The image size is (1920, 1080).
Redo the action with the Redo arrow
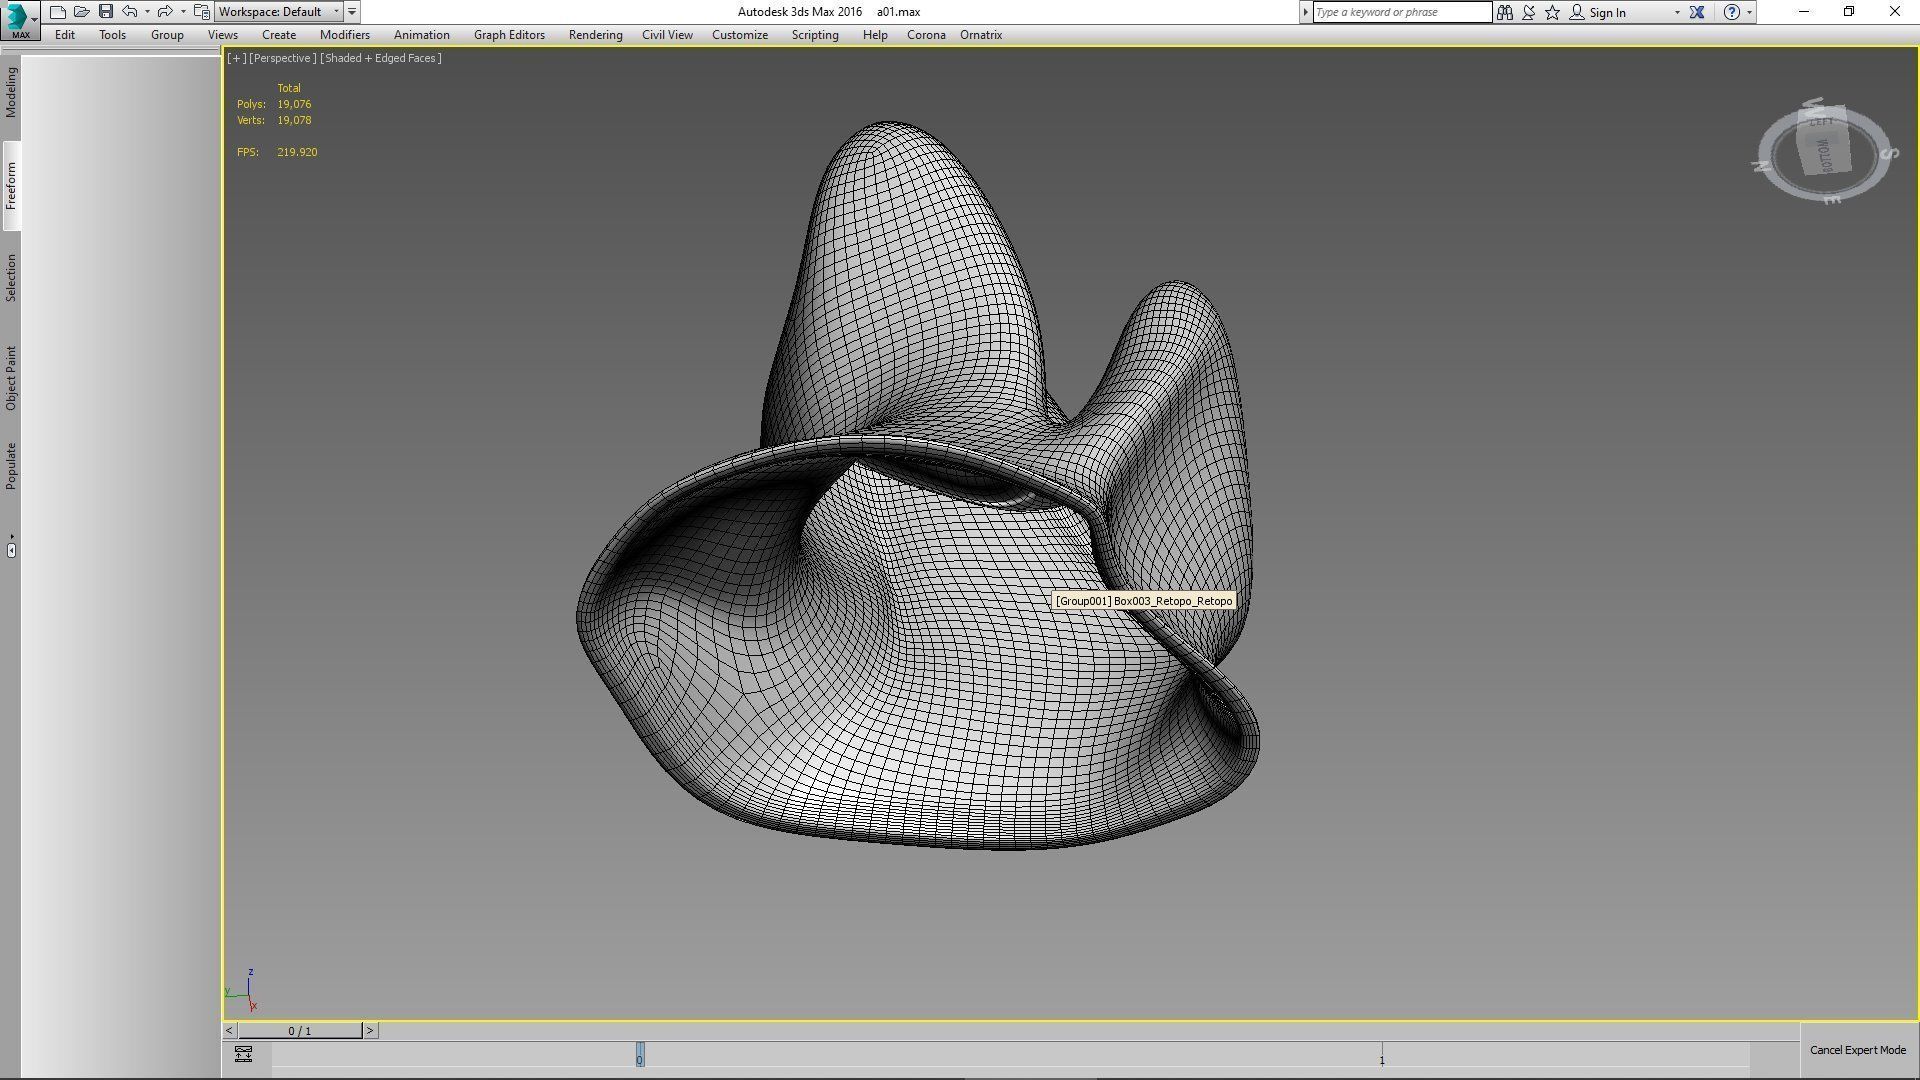click(165, 12)
